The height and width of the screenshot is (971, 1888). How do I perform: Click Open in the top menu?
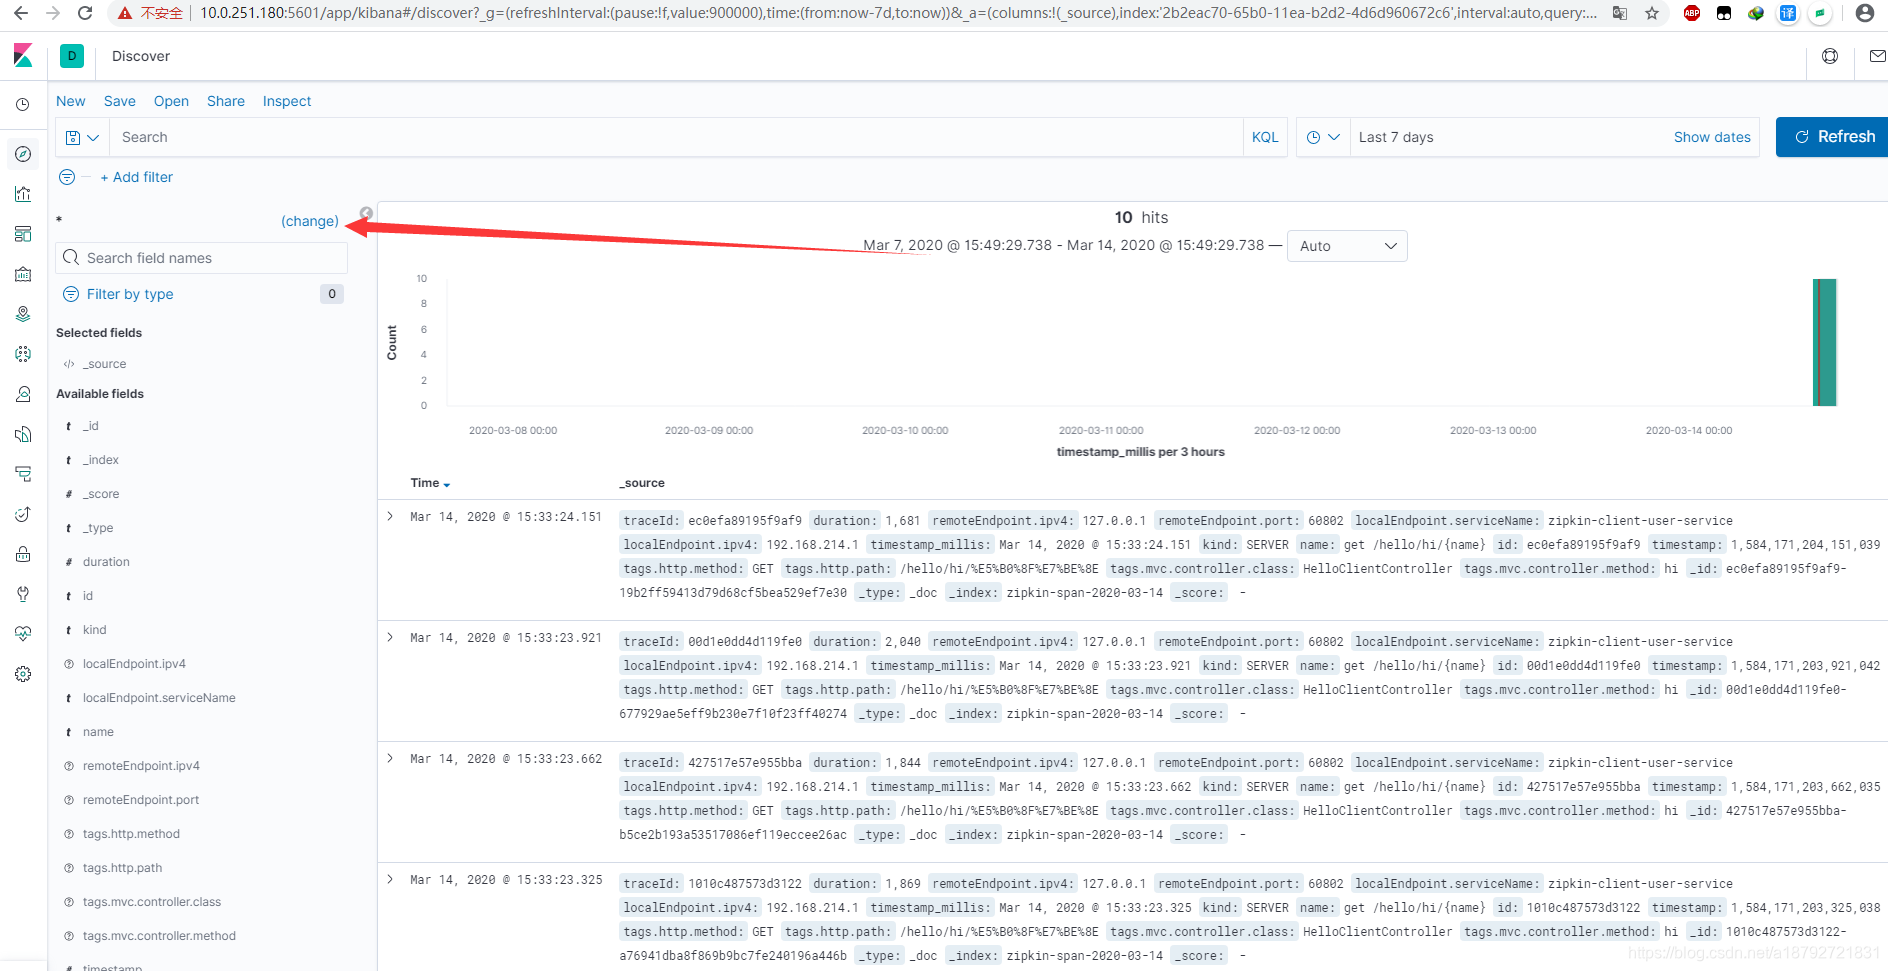point(171,101)
